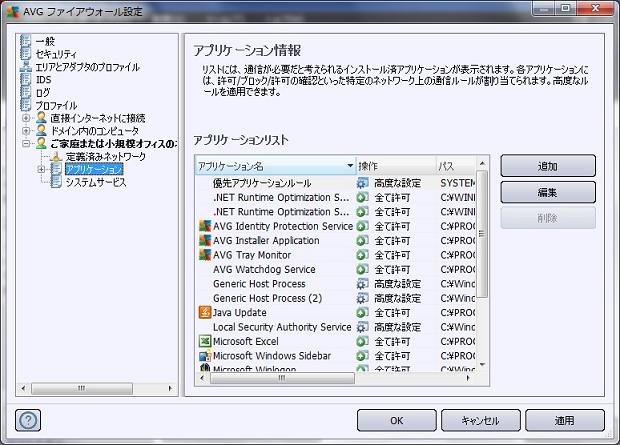This screenshot has height=445, width=620.
Task: Click AVG logo beside Tray Monitor
Action: tap(205, 255)
